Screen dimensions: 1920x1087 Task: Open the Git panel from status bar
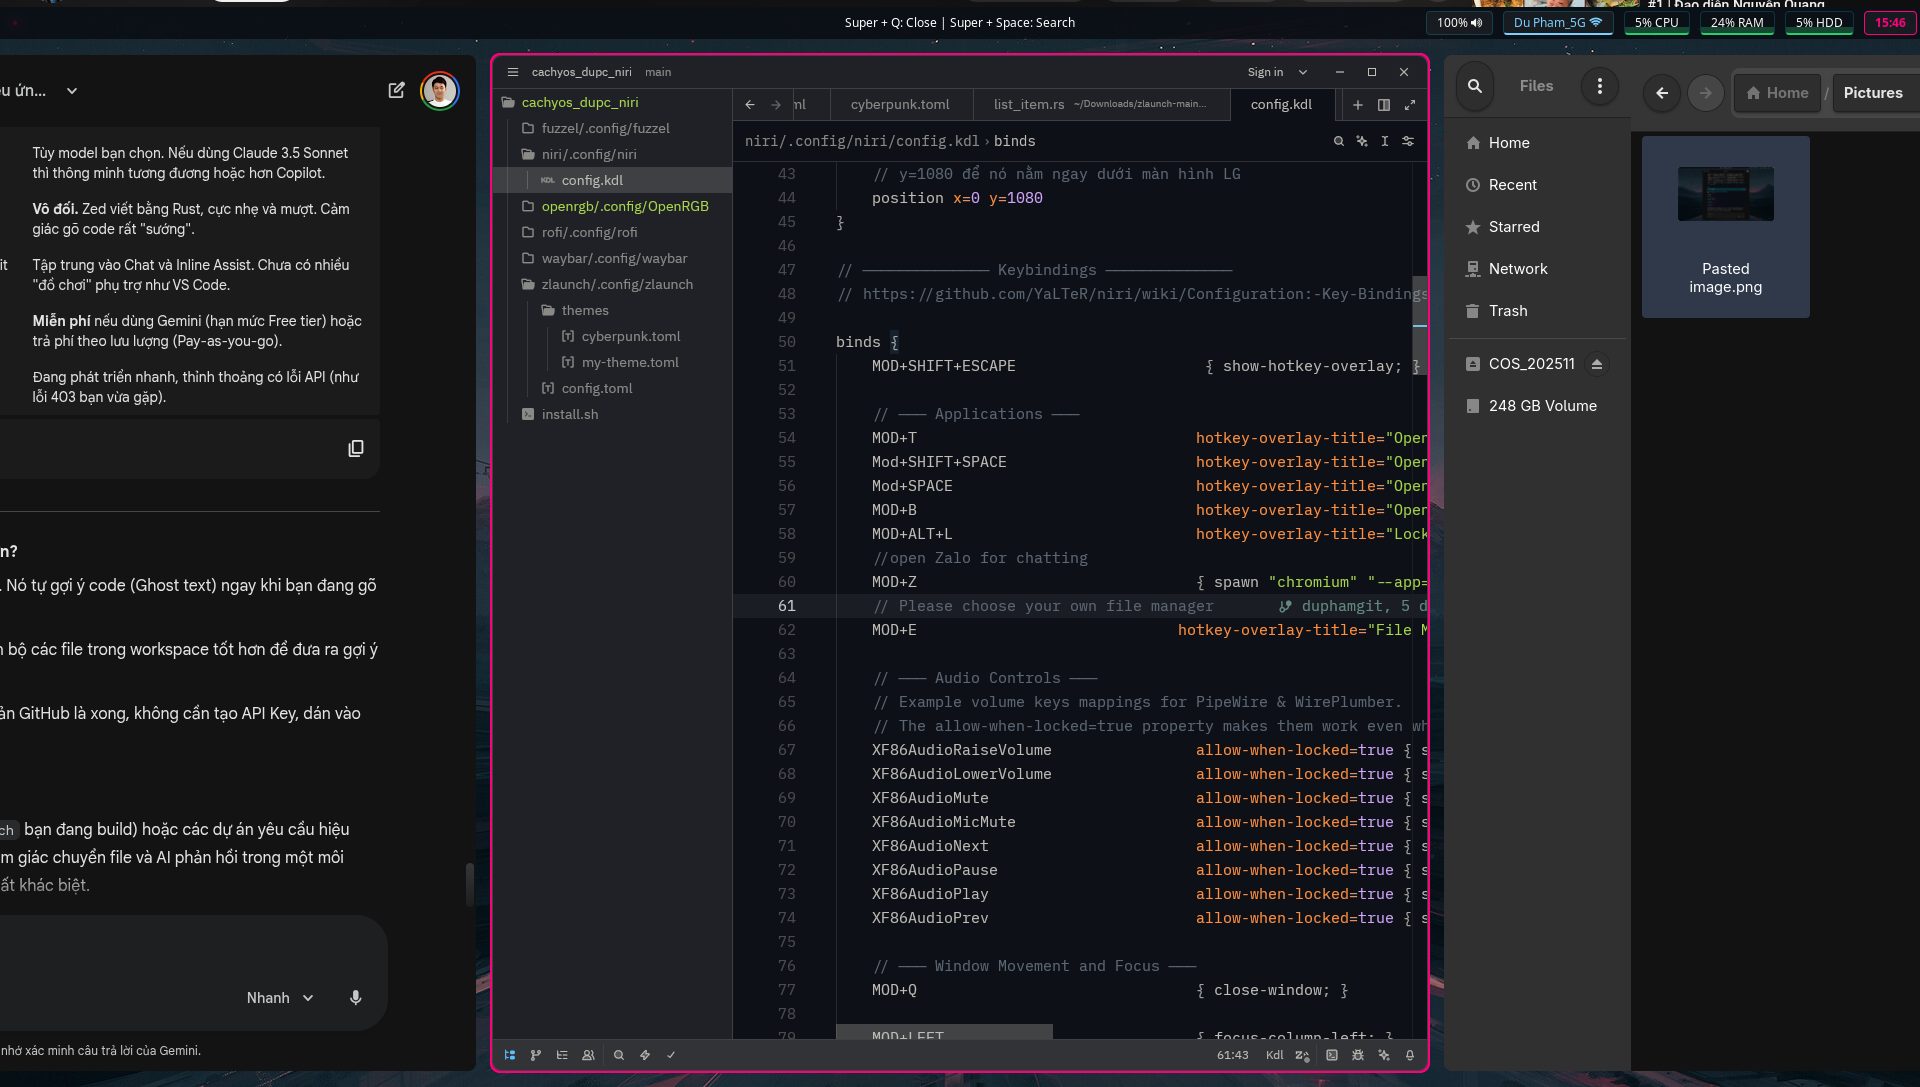(x=536, y=1055)
